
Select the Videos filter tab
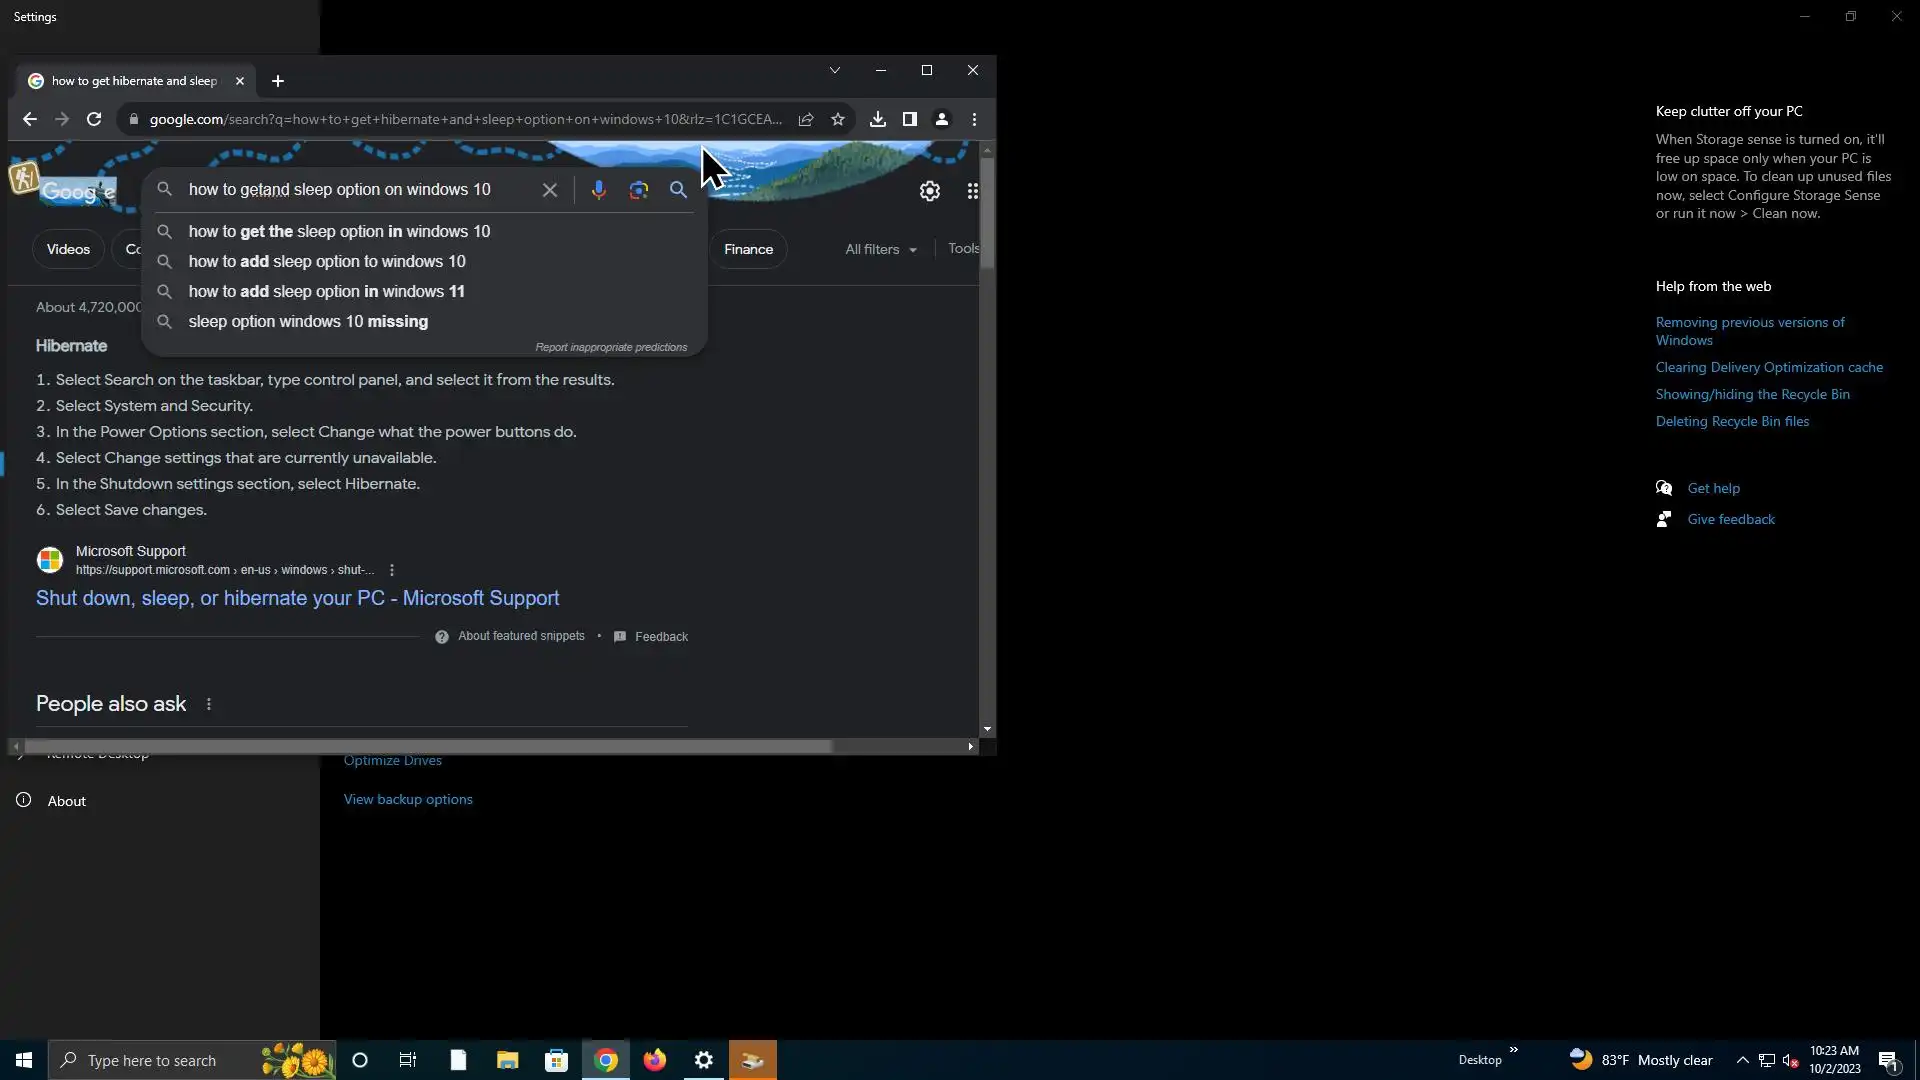click(x=68, y=249)
